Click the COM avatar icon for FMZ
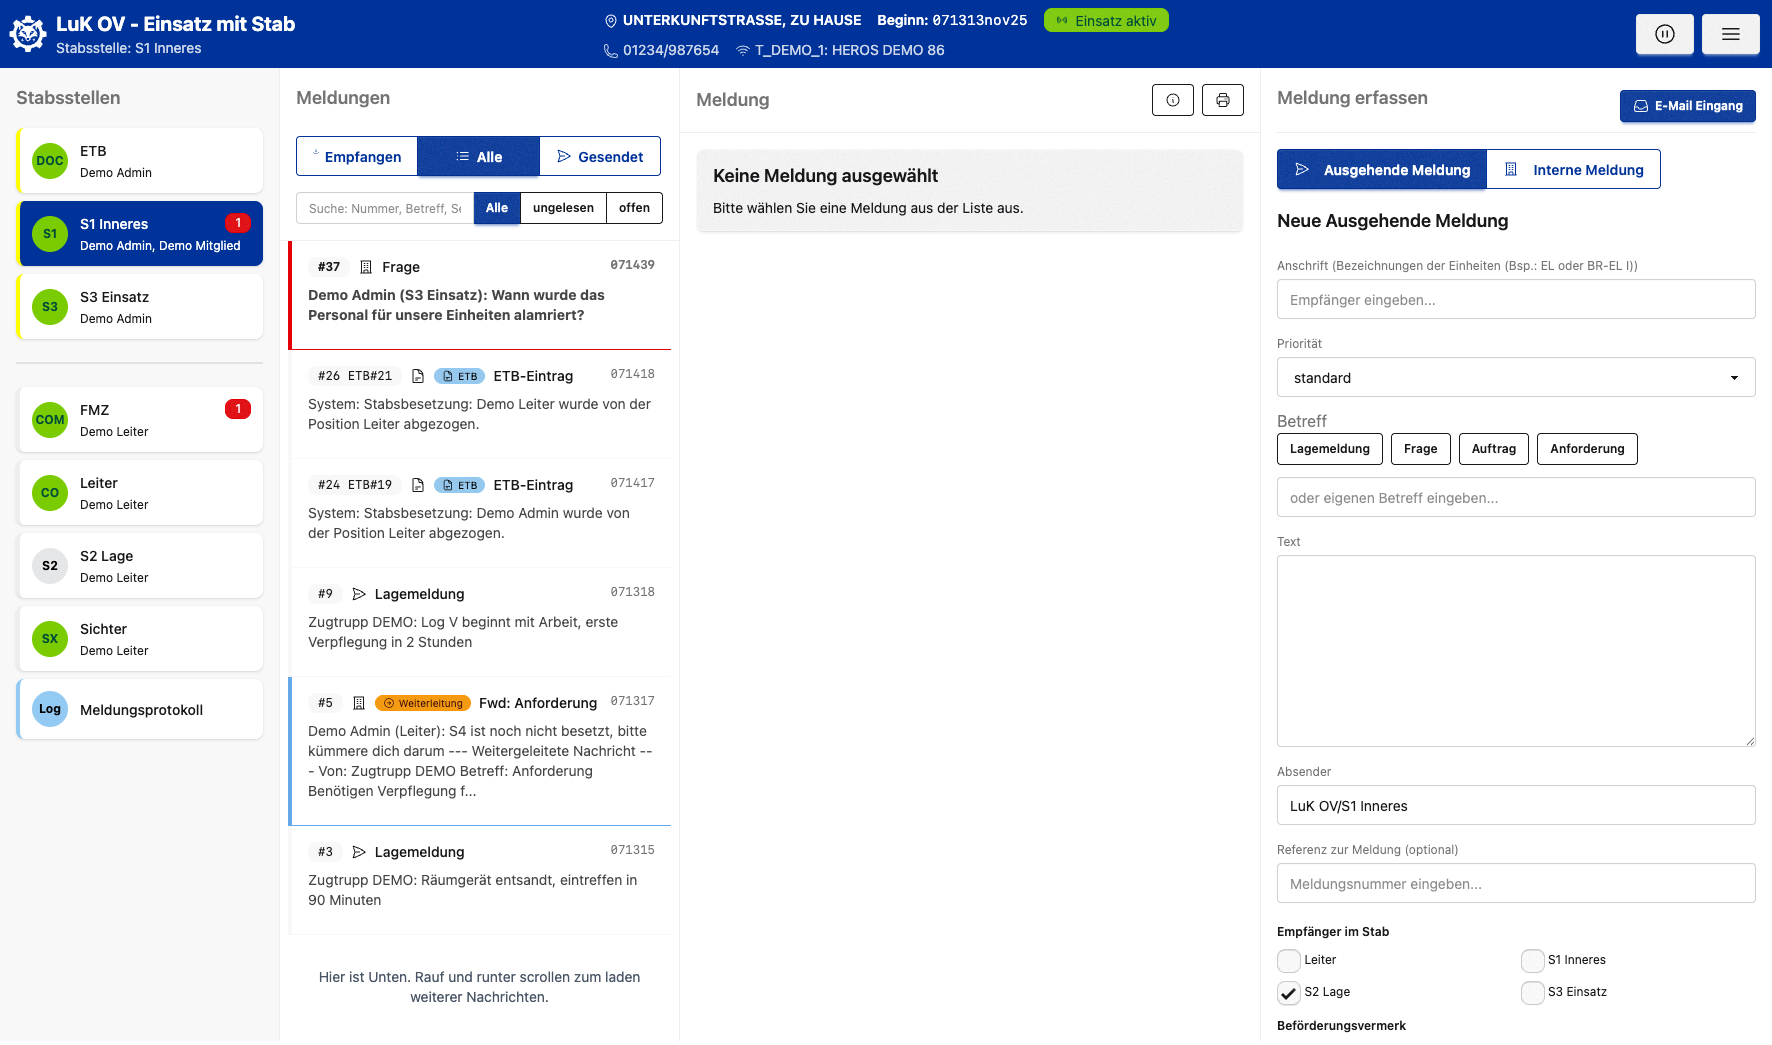Screen dimensions: 1772x1045 50,420
